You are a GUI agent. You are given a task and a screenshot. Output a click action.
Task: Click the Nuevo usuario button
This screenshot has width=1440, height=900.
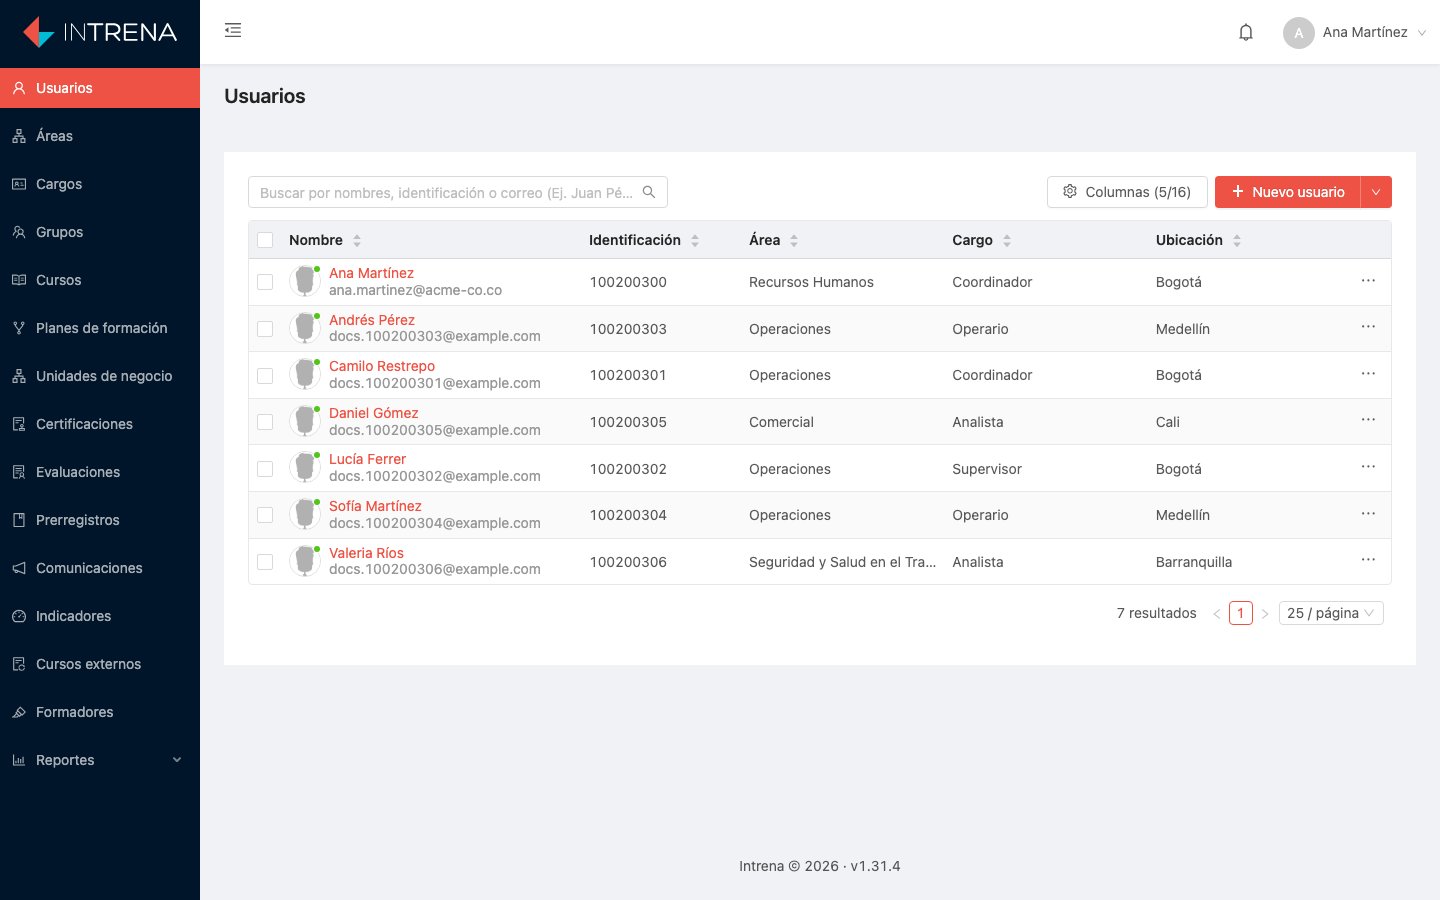coord(1288,192)
